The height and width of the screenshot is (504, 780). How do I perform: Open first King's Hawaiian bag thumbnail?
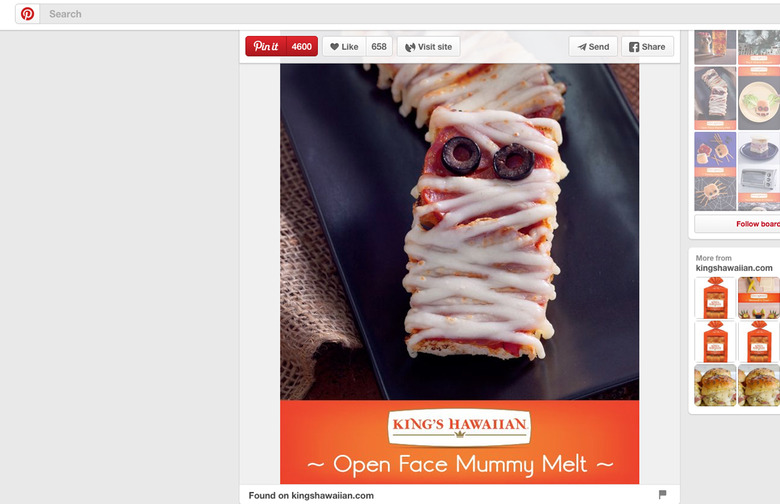click(x=715, y=298)
